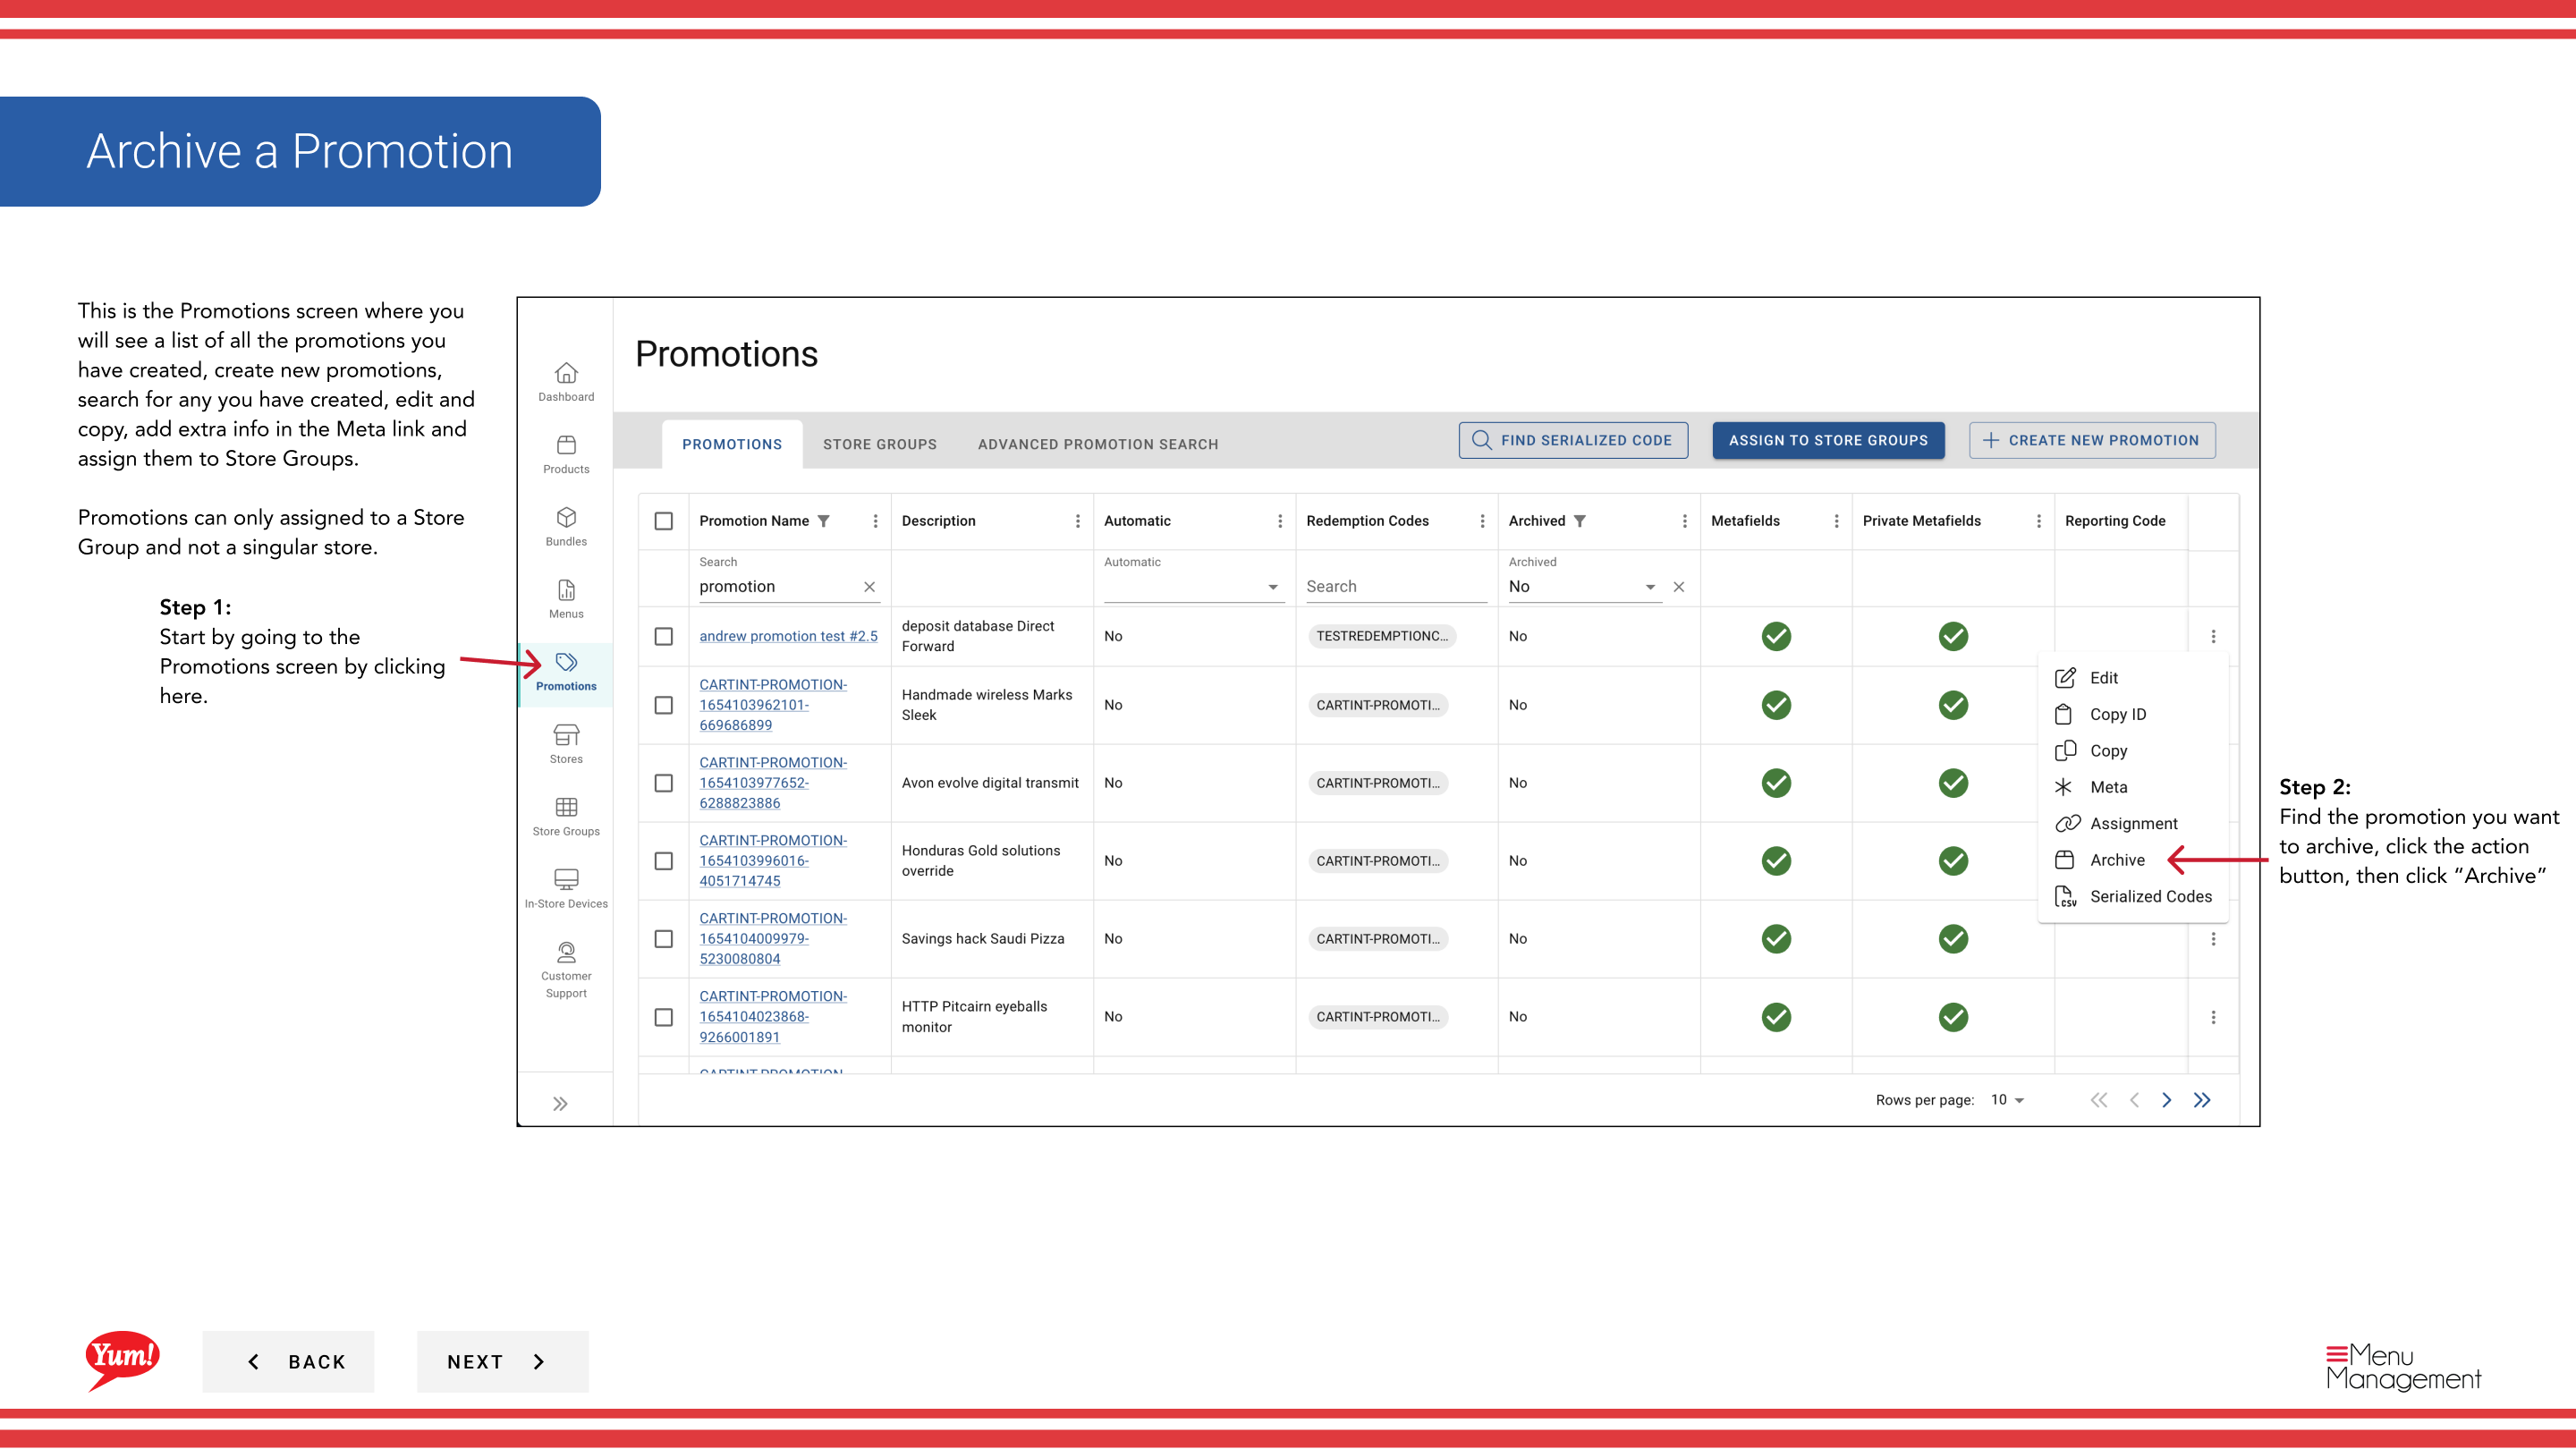Open In-Store Devices sidebar item
Viewport: 2576px width, 1449px height.
pyautogui.click(x=566, y=889)
